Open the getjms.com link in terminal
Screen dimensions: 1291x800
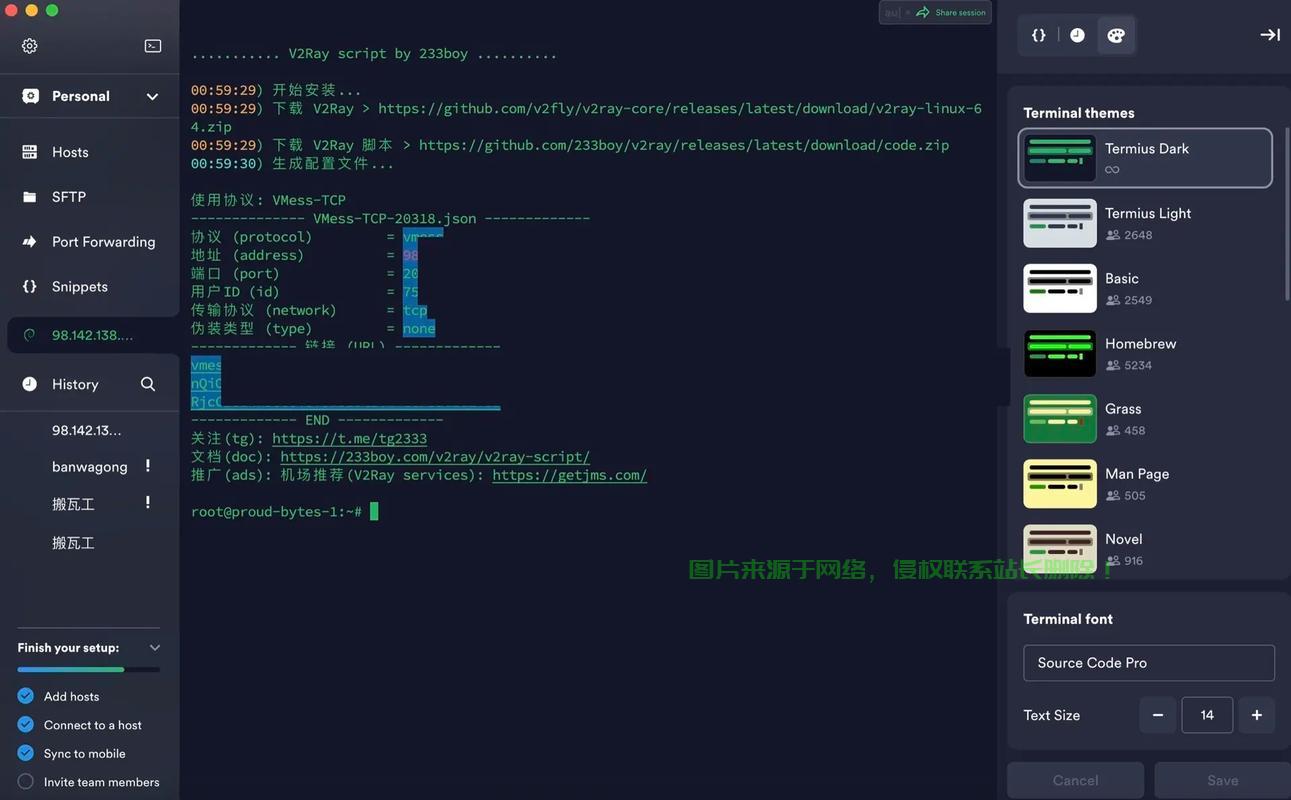[569, 475]
